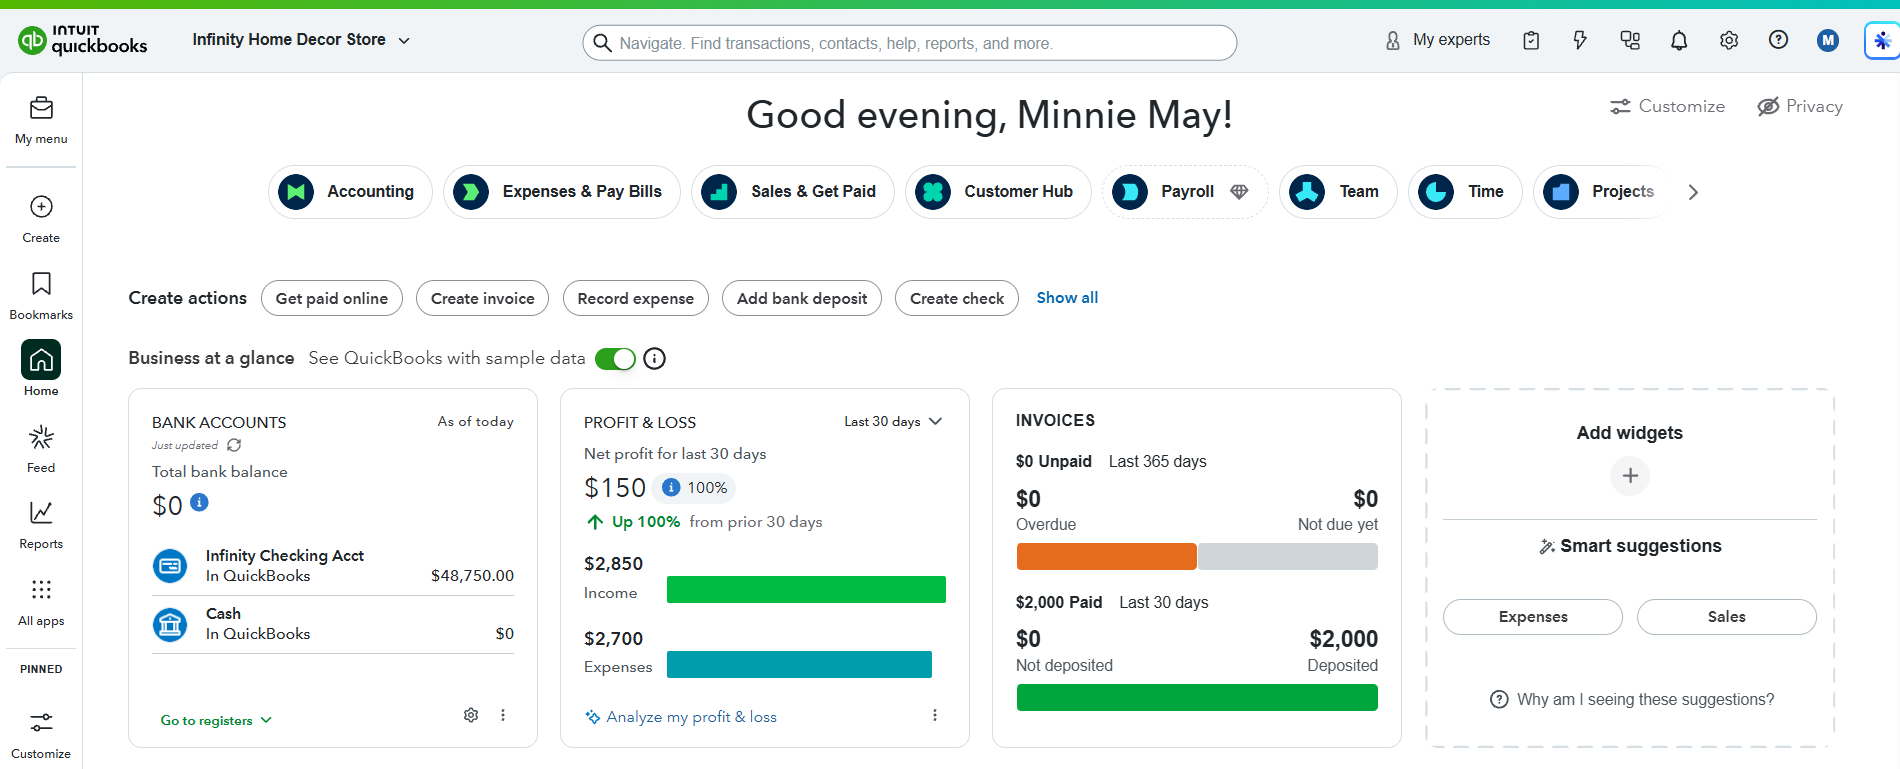Image resolution: width=1900 pixels, height=769 pixels.
Task: Open the Last 30 days period dropdown
Action: click(x=893, y=421)
